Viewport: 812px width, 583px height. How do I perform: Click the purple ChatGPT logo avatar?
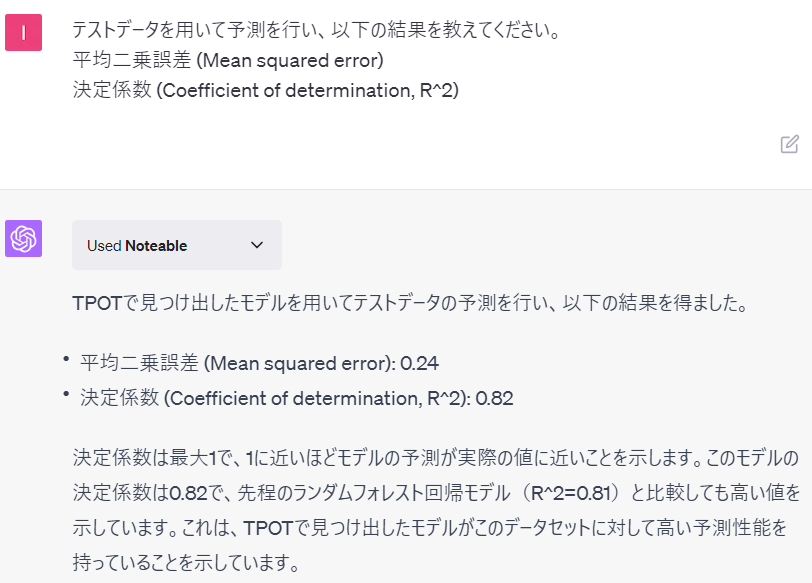[x=23, y=239]
